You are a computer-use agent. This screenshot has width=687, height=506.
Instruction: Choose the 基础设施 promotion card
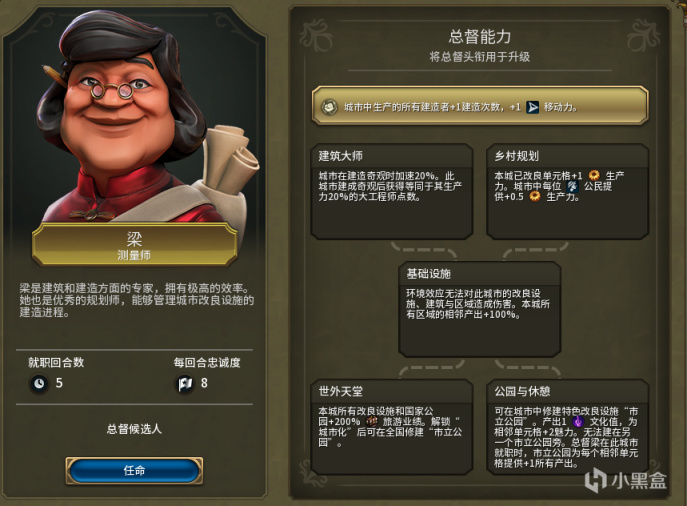480,309
